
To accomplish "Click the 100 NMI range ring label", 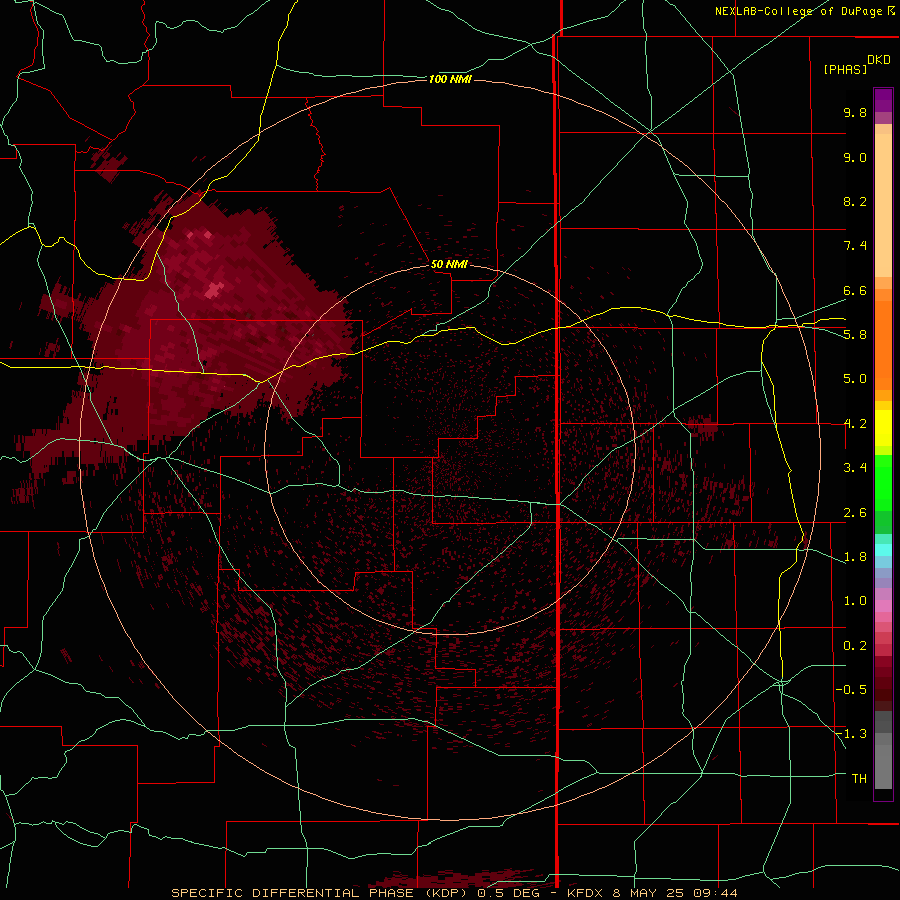I will pyautogui.click(x=450, y=79).
